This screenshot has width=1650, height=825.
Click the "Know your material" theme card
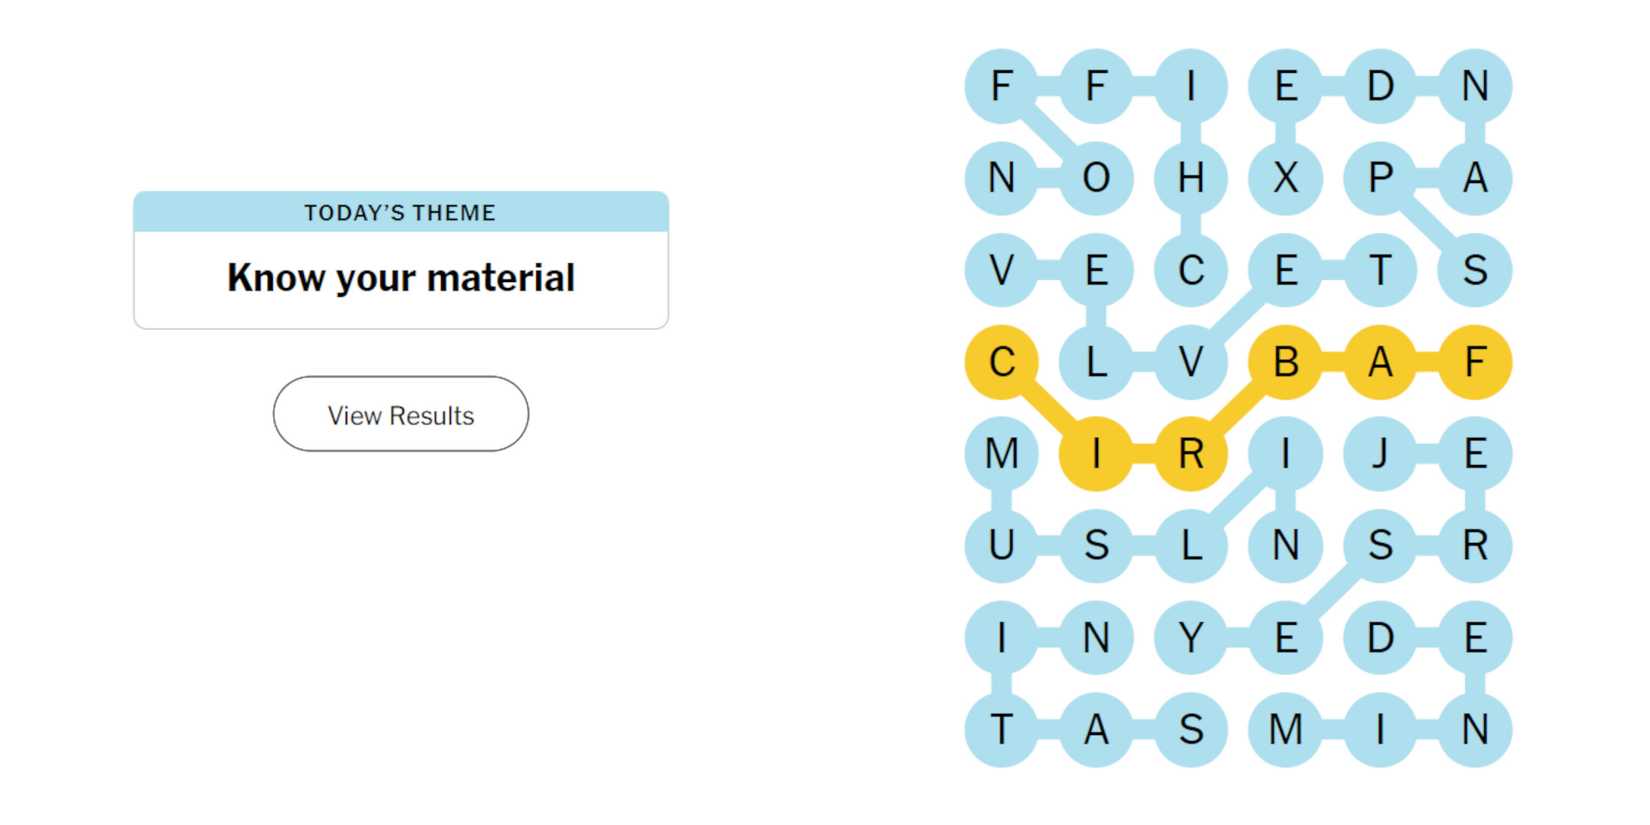click(400, 278)
